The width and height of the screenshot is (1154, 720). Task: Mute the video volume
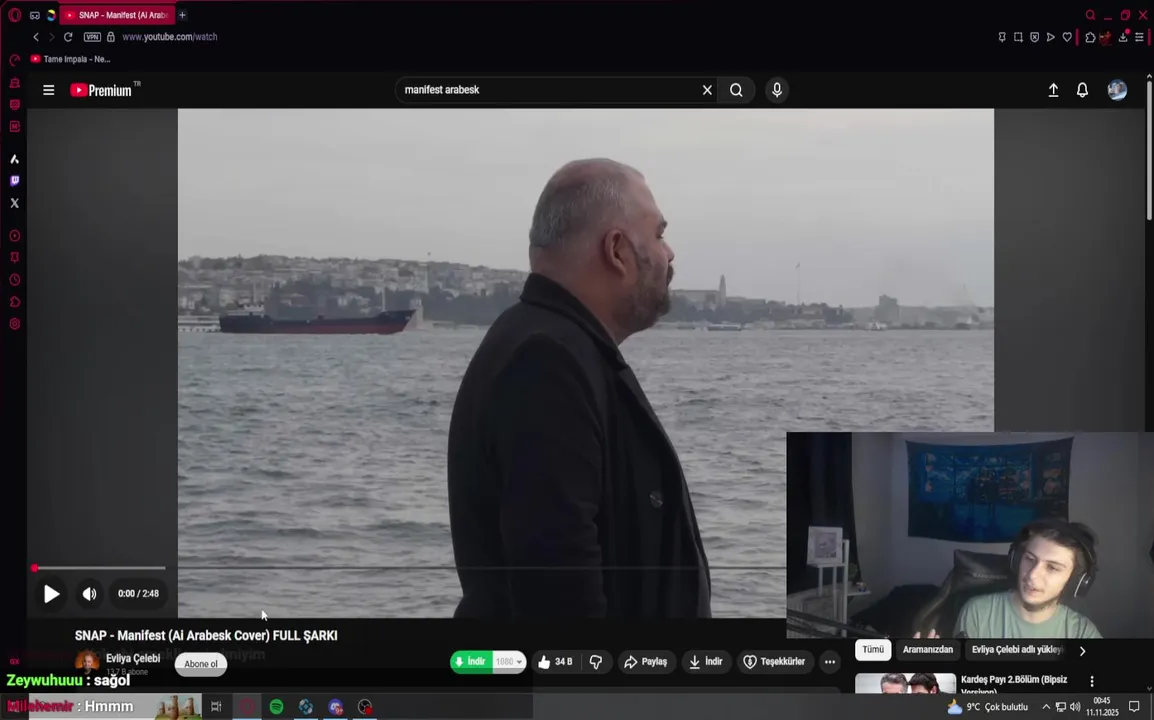(x=90, y=593)
